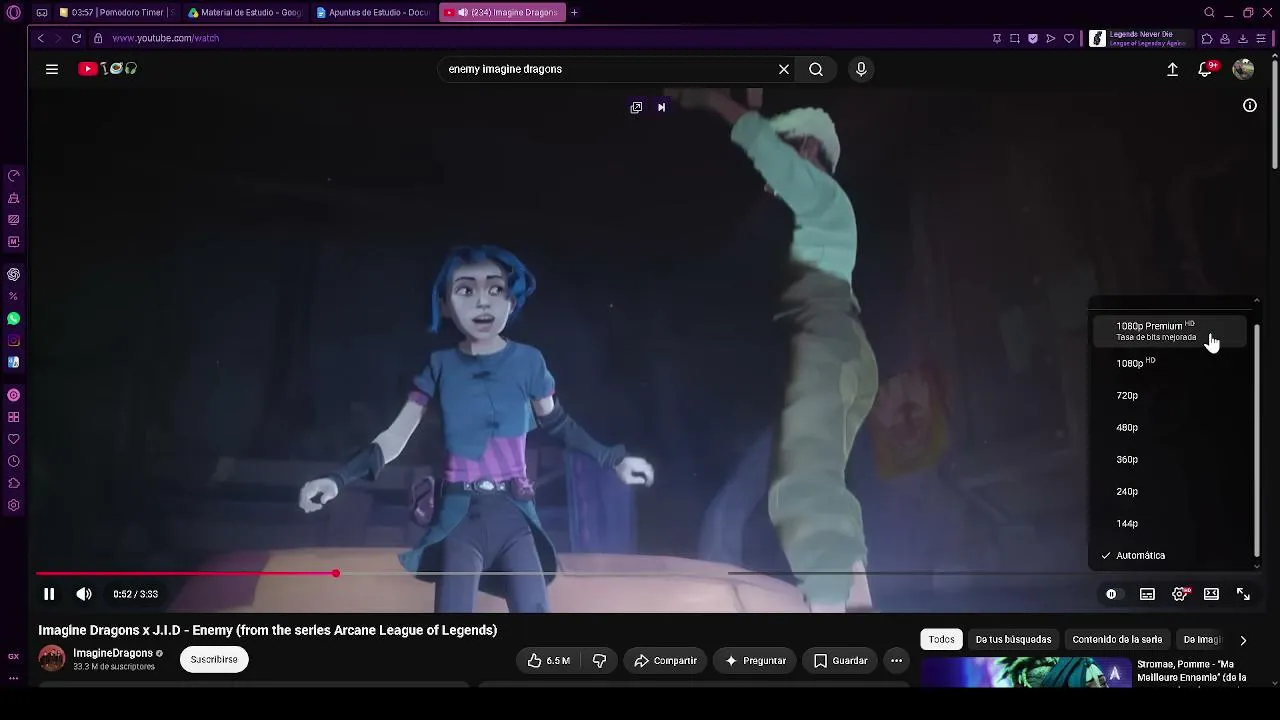
Task: Pick 240p video quality
Action: pyautogui.click(x=1169, y=491)
